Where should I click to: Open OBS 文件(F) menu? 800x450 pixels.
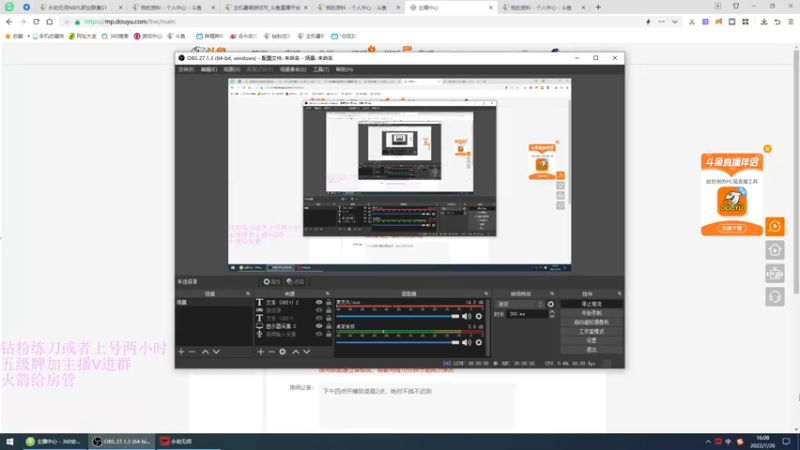coord(186,69)
